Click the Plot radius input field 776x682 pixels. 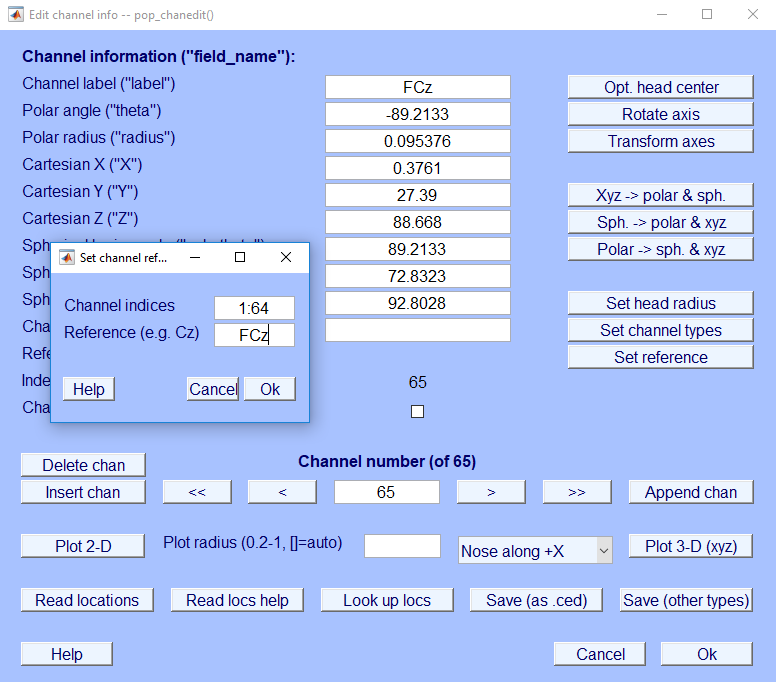point(402,546)
